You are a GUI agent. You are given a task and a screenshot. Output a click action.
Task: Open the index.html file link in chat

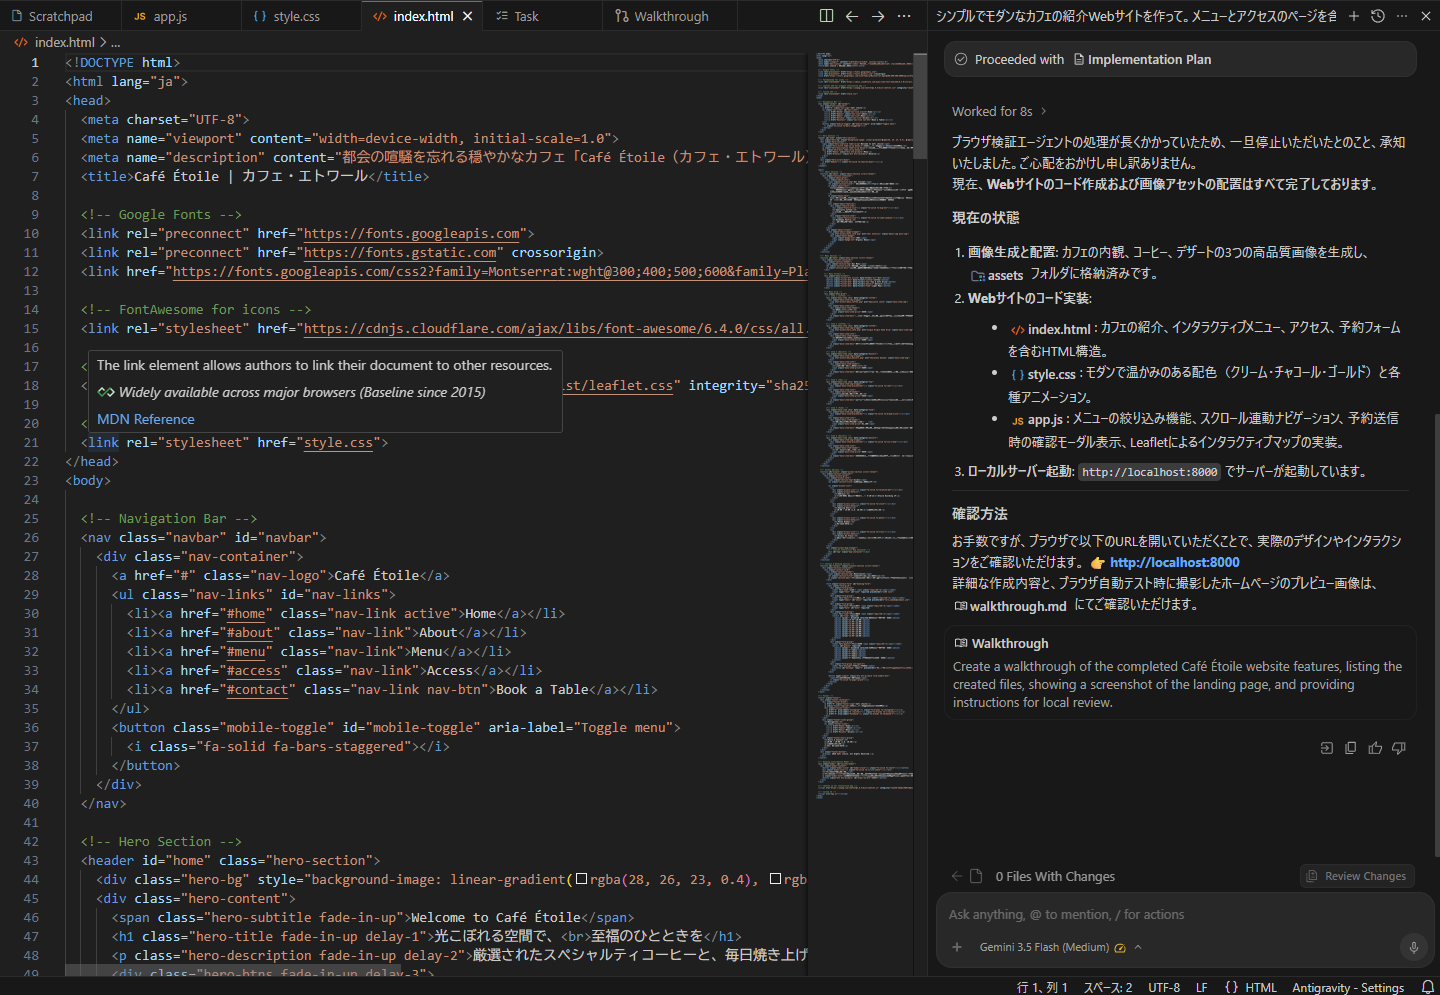[x=1050, y=329]
